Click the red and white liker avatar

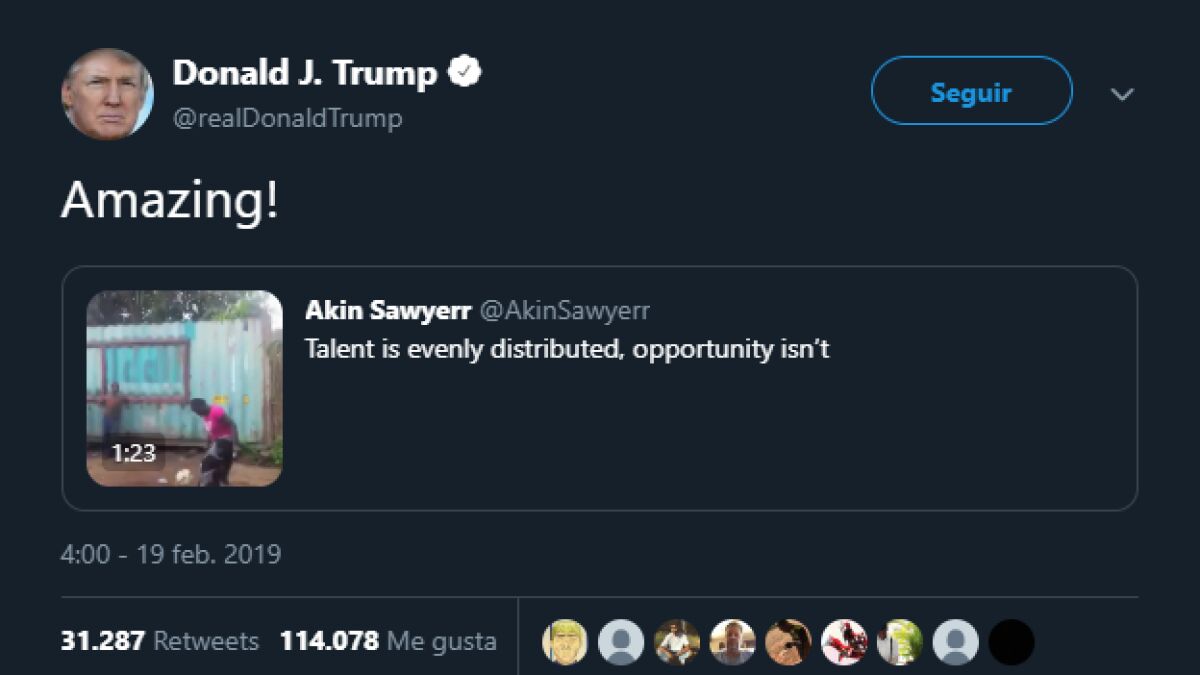844,642
